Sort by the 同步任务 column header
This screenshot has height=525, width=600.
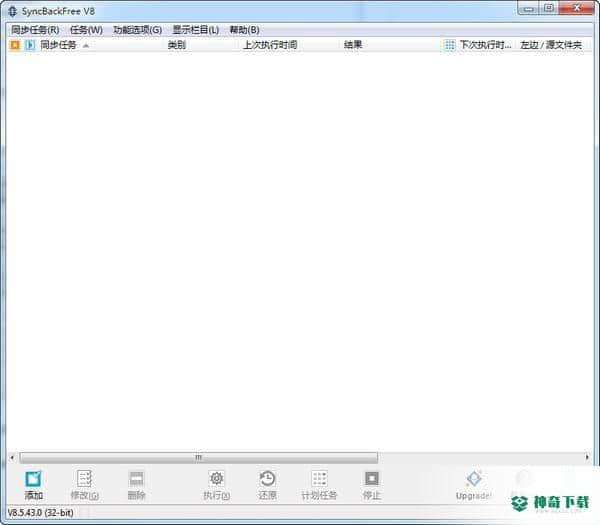tap(58, 45)
